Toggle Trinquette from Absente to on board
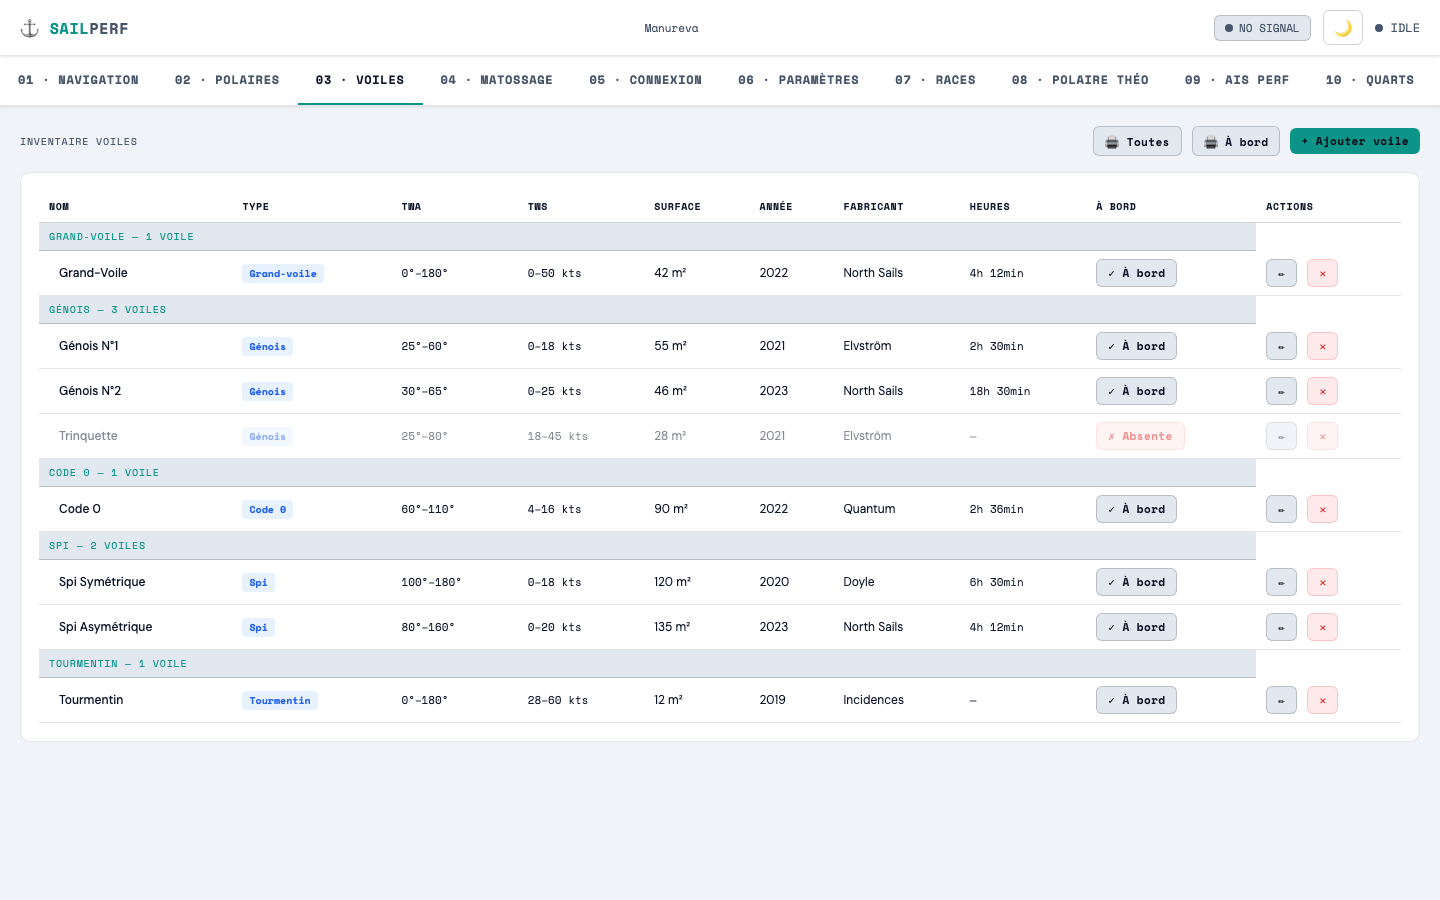Image resolution: width=1440 pixels, height=900 pixels. coord(1140,436)
